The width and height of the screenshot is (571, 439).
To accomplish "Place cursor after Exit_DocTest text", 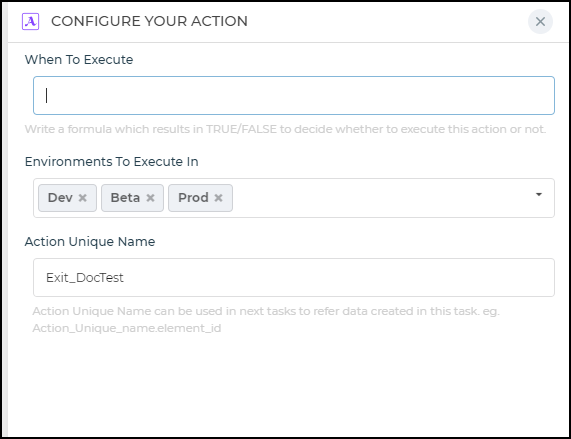I will tap(124, 278).
